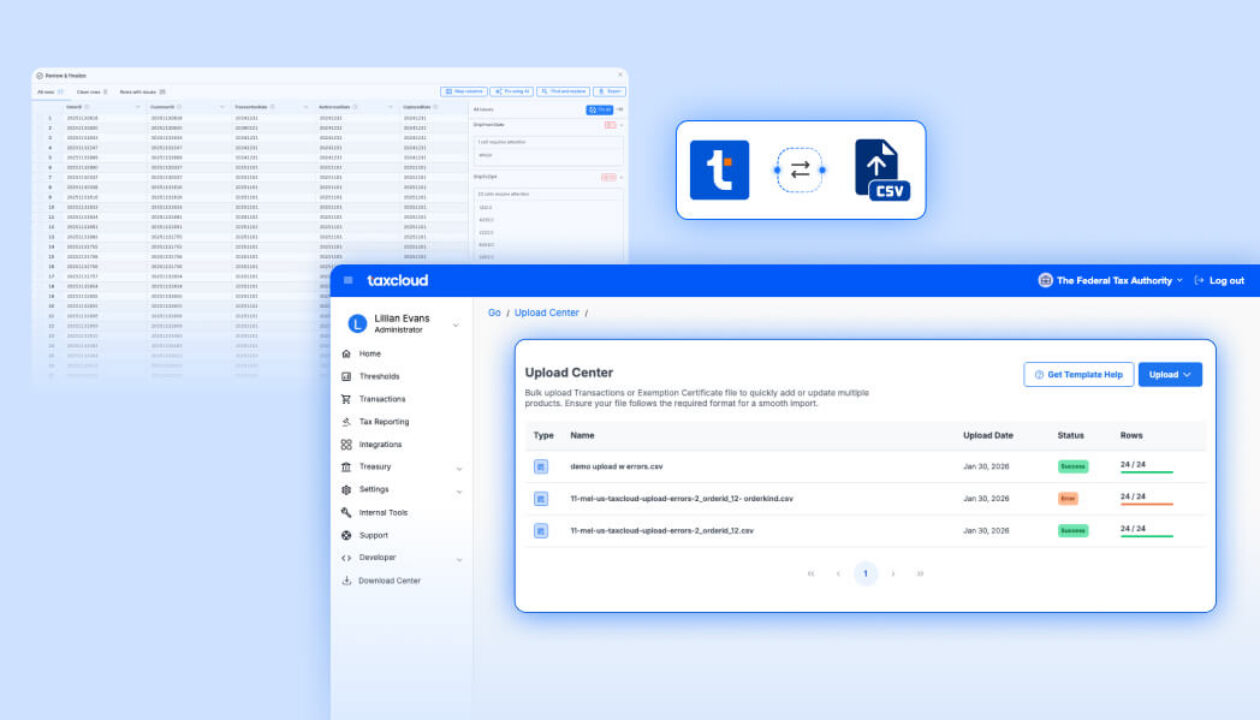This screenshot has width=1260, height=720.
Task: Open the Upload Center breadcrumb link
Action: coord(546,312)
